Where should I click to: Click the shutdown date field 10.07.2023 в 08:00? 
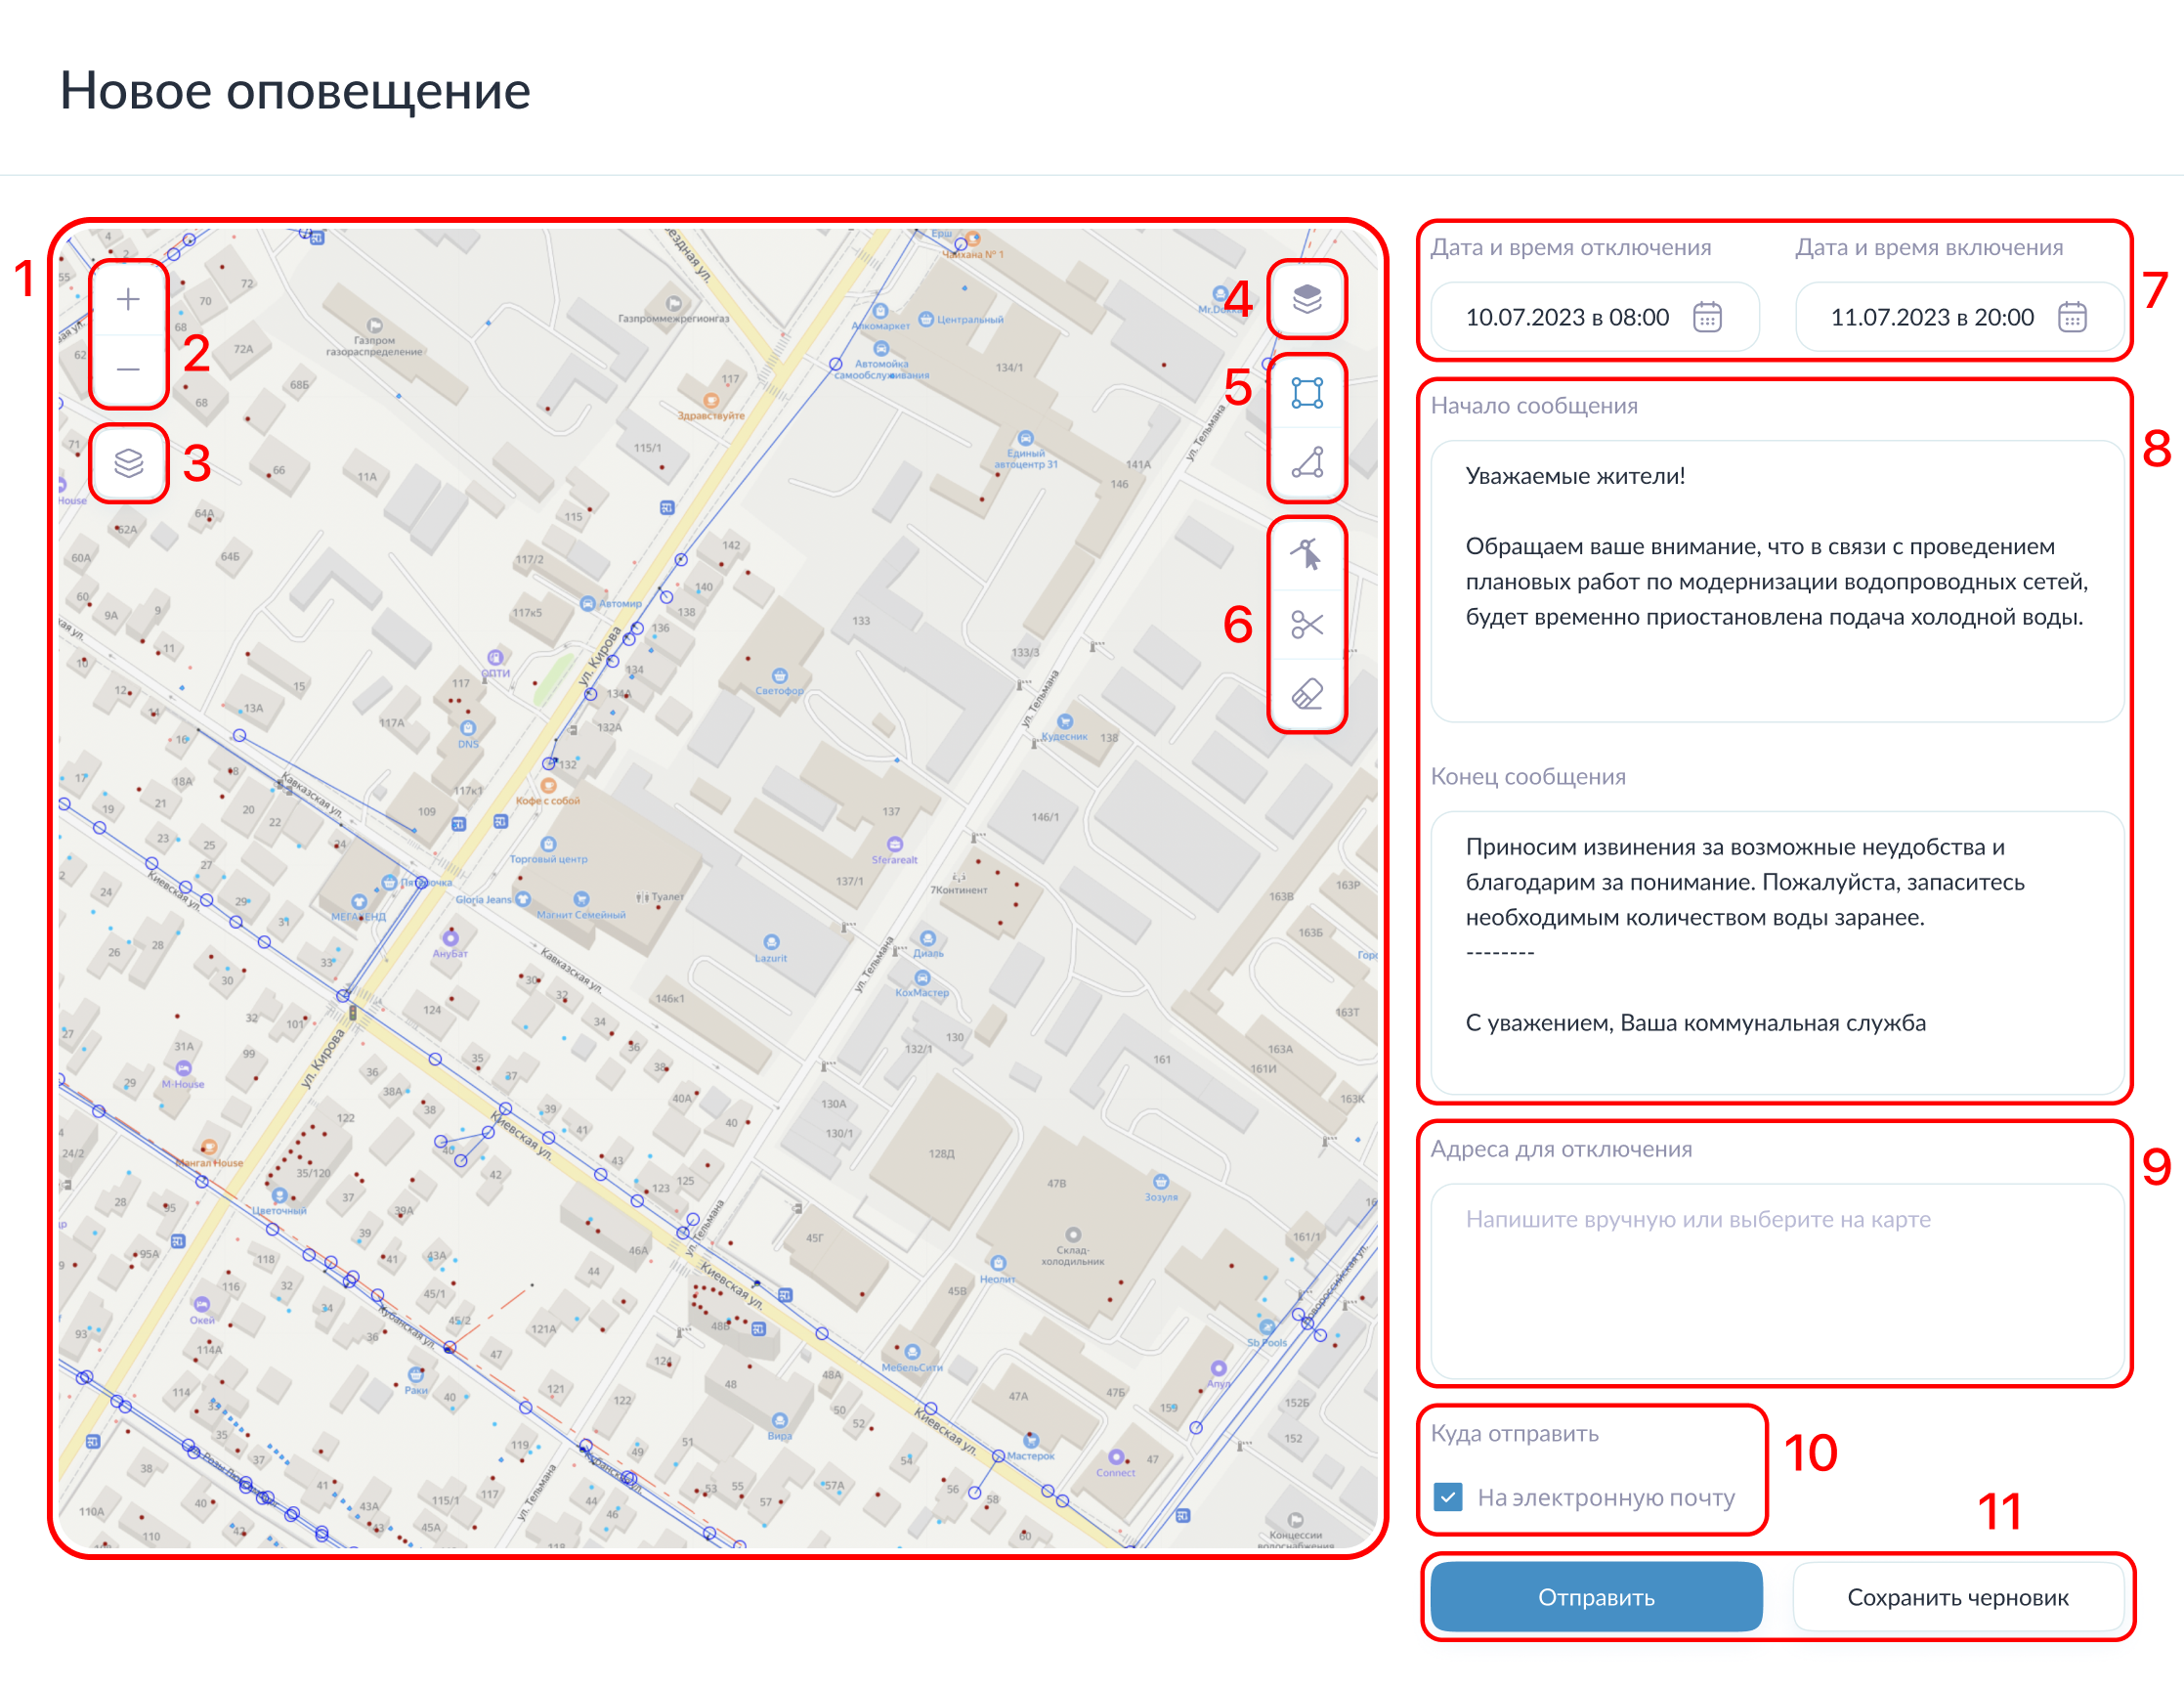pos(1567,317)
